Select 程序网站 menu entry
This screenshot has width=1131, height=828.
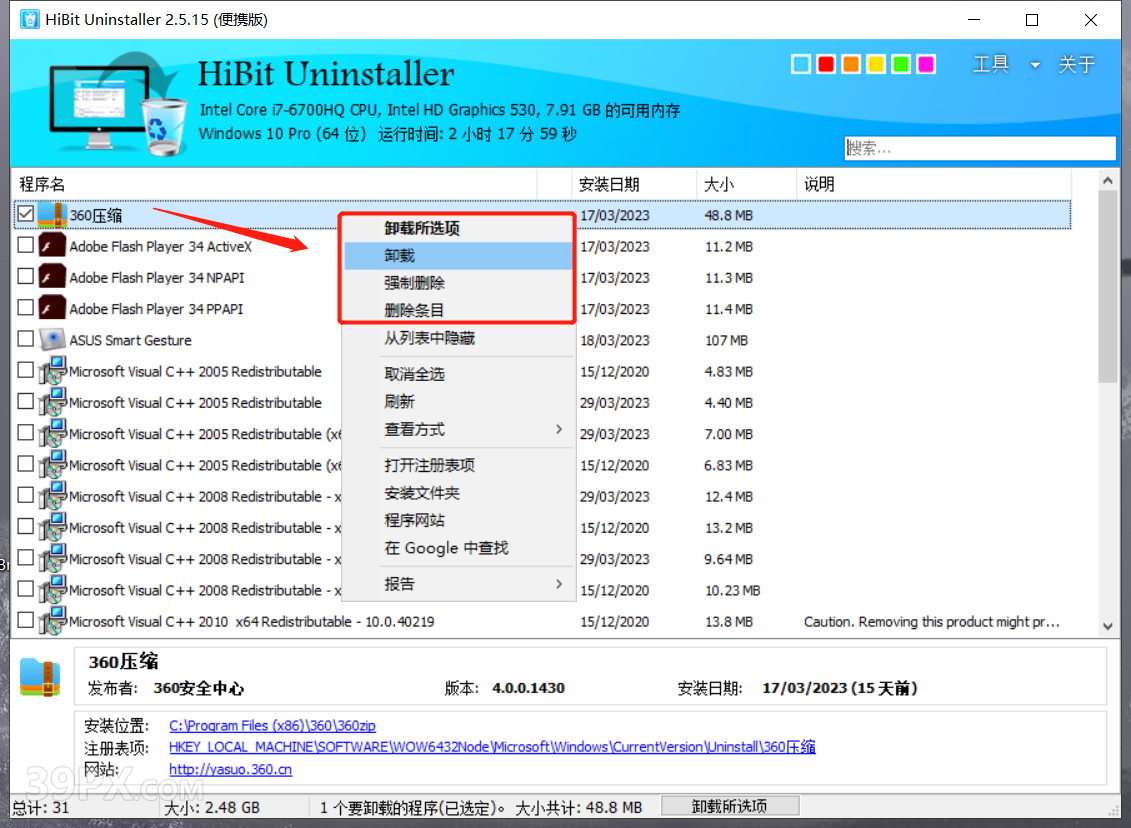458,520
